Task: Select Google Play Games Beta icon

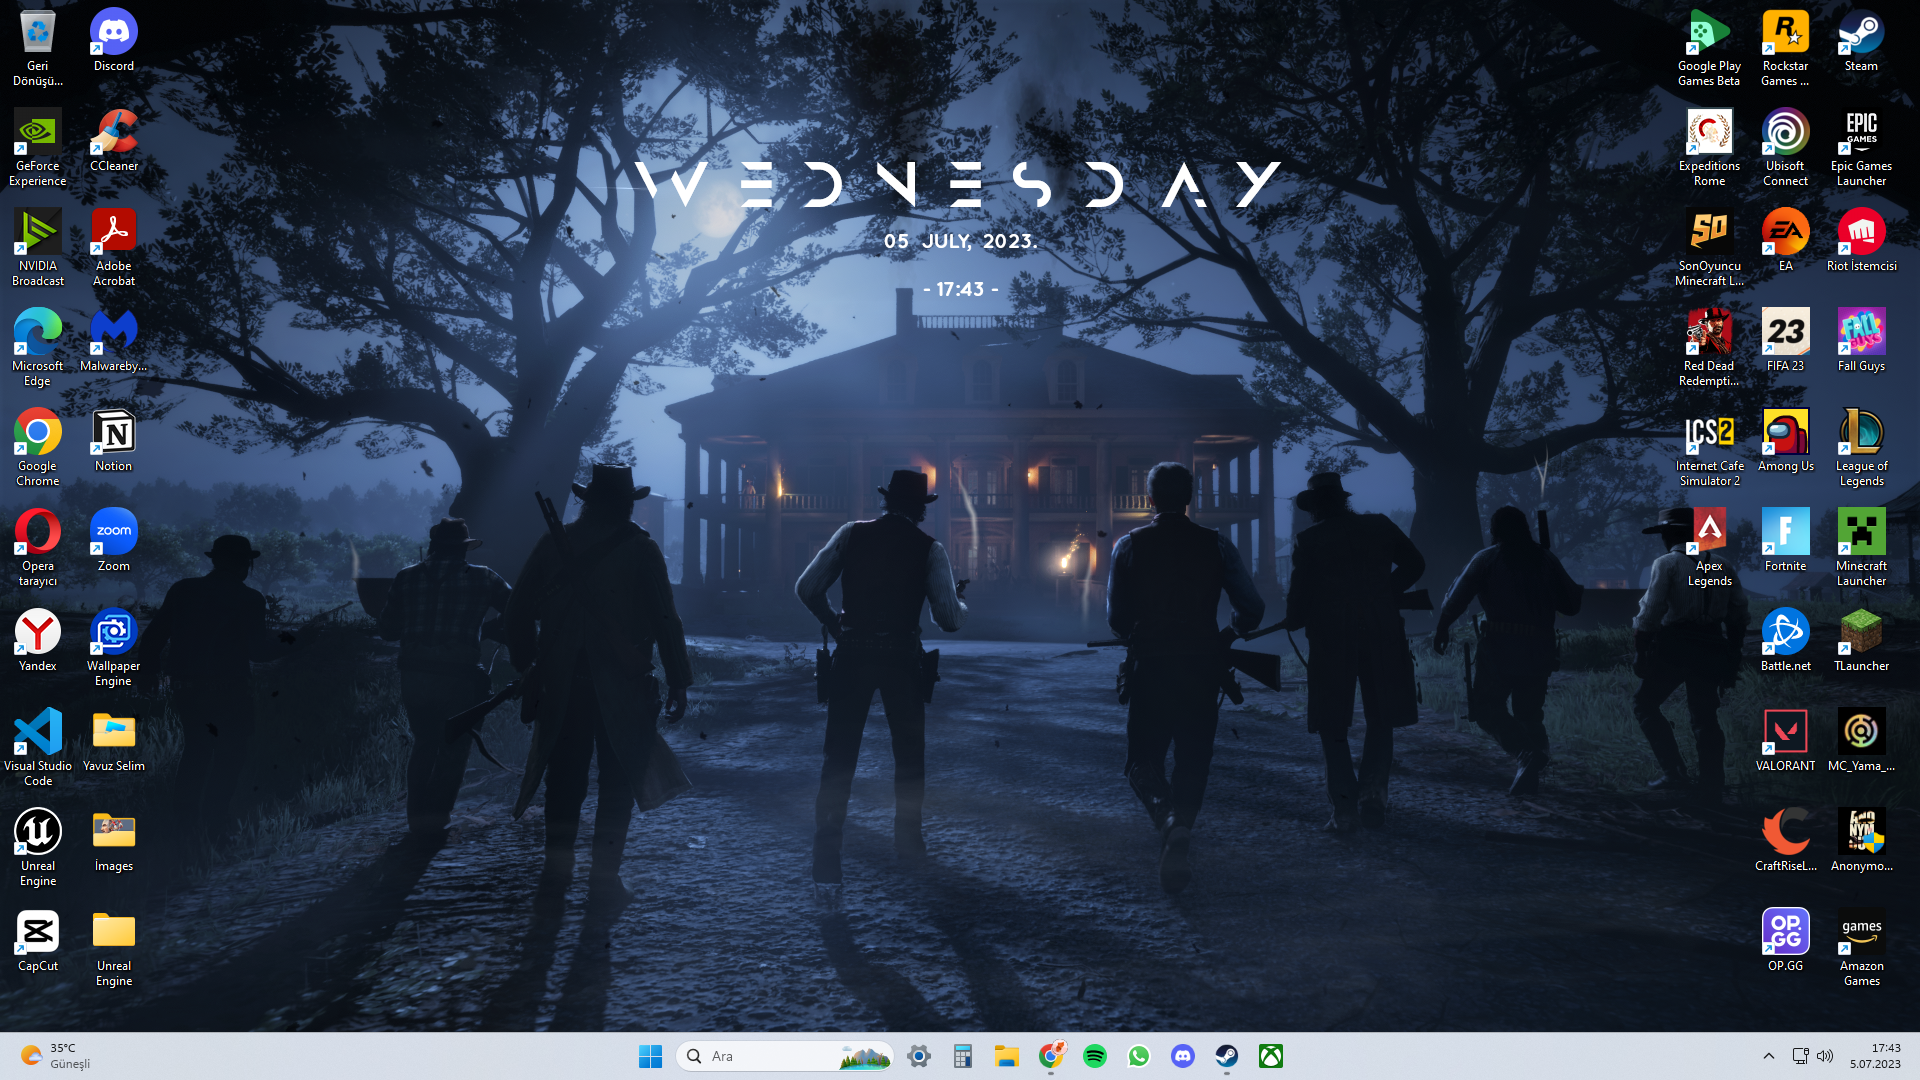Action: (x=1709, y=48)
